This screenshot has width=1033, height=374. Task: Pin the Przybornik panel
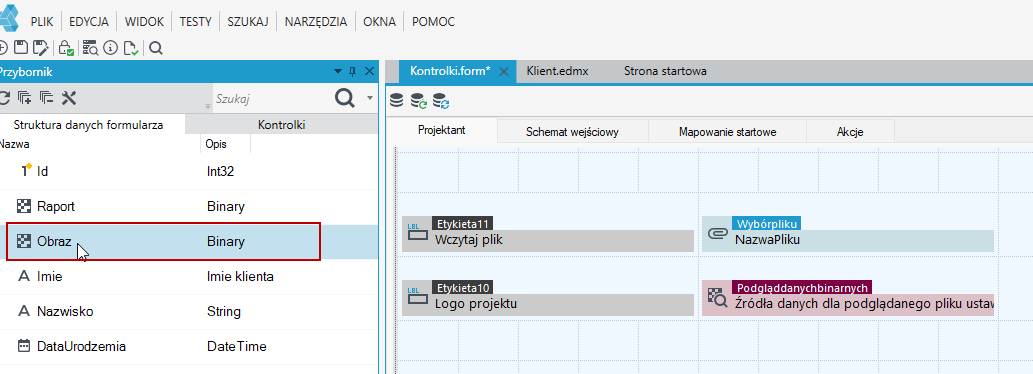tap(352, 71)
